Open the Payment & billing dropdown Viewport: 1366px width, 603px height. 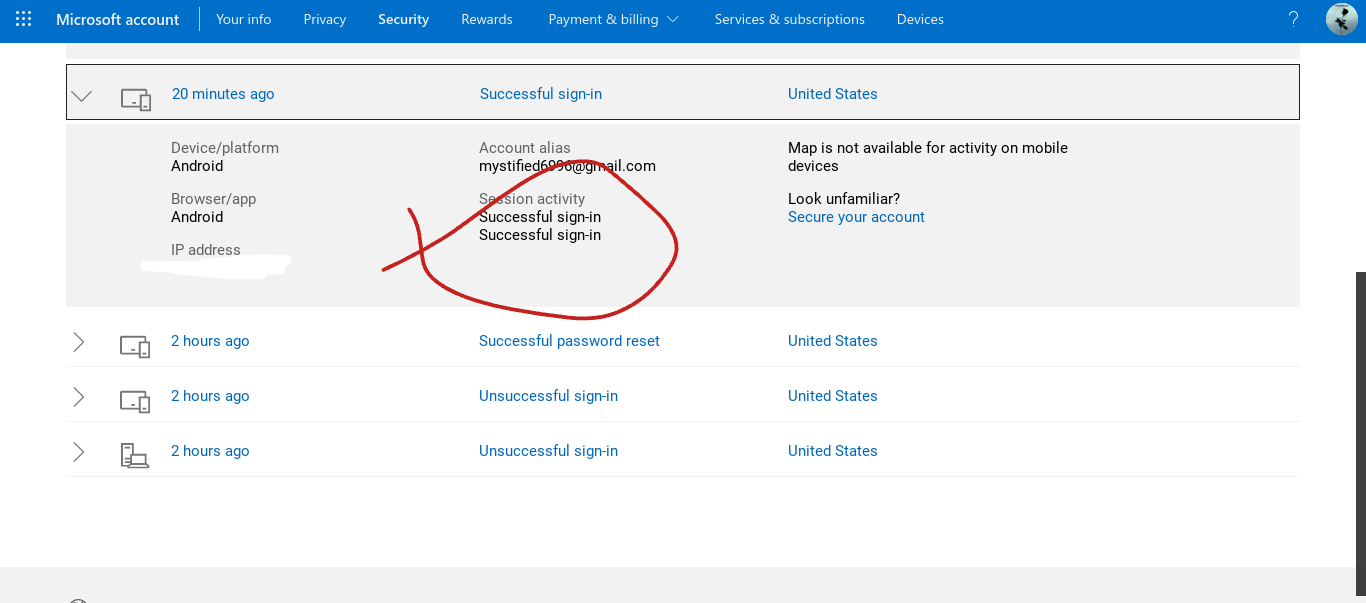tap(613, 19)
